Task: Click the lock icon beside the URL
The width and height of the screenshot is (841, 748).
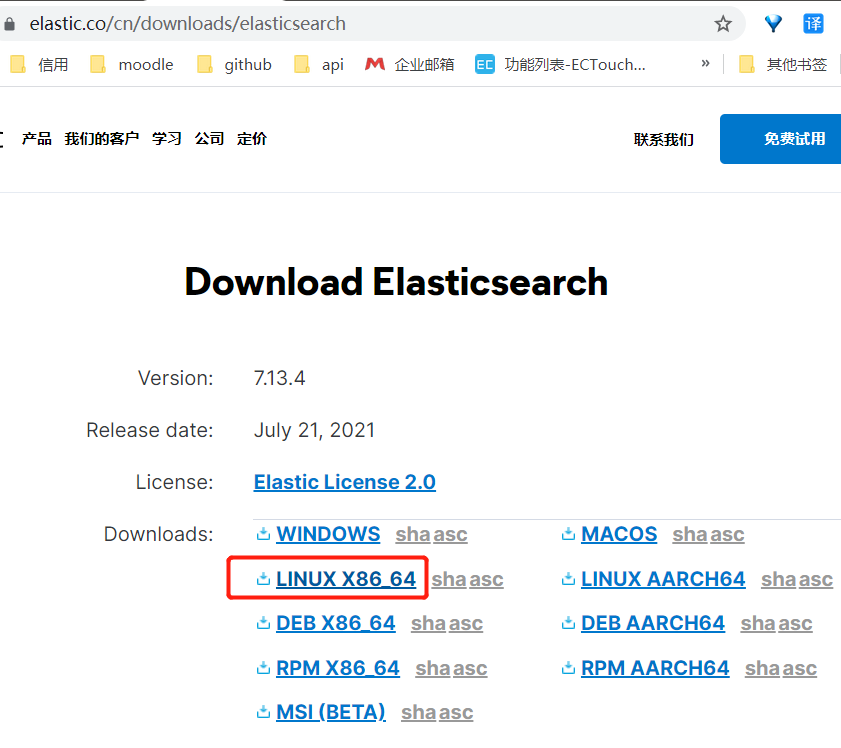Action: tap(9, 24)
